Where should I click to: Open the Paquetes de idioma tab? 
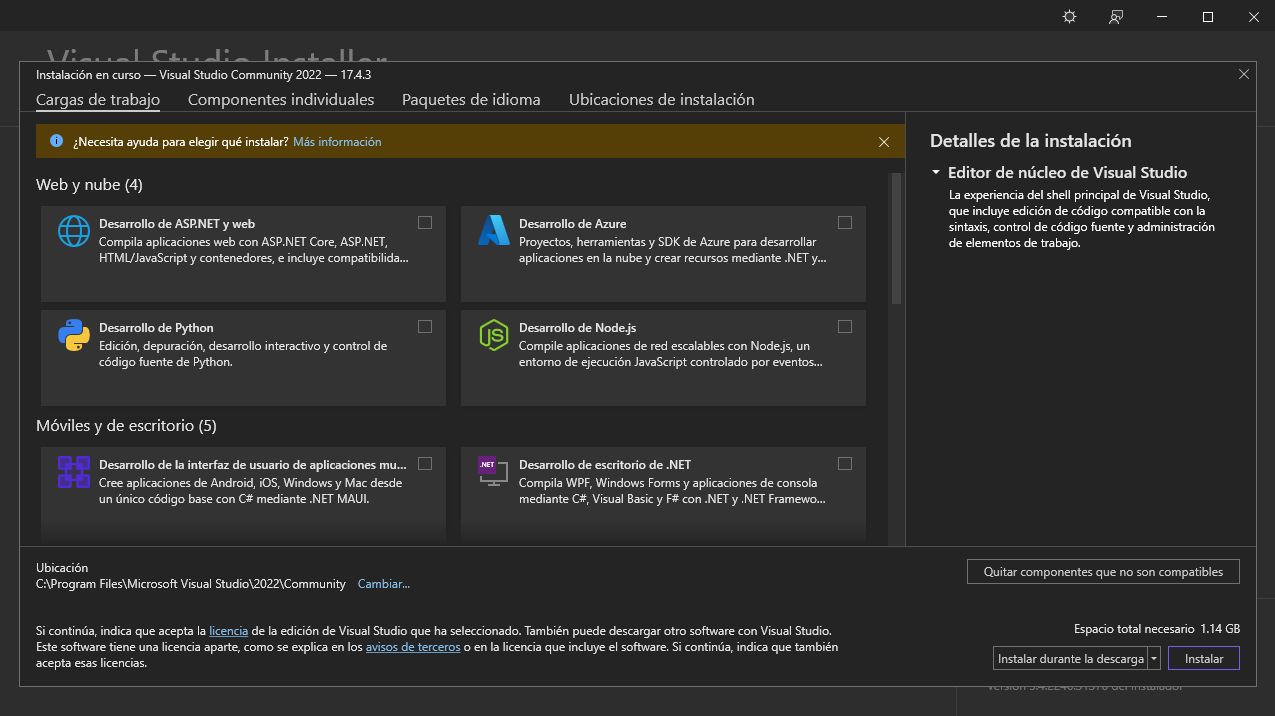[x=471, y=100]
